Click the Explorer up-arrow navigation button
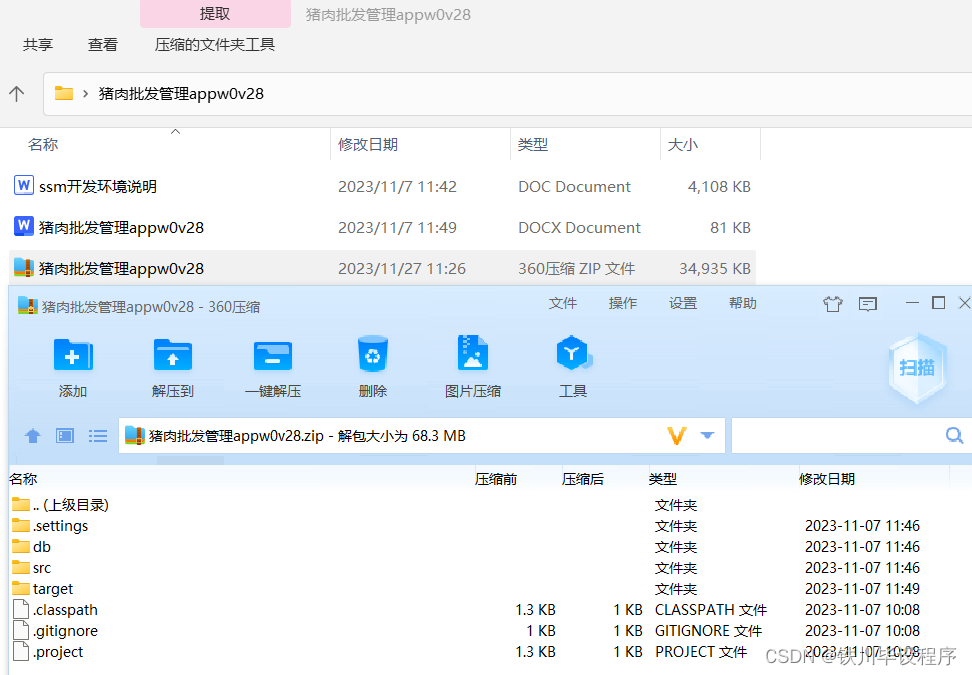 (x=17, y=94)
